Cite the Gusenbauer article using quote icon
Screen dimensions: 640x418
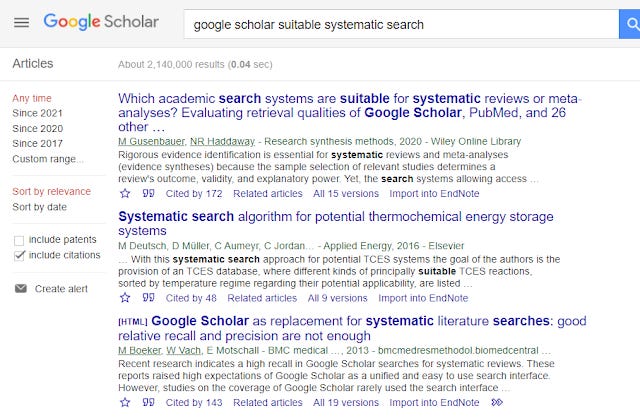tap(148, 193)
